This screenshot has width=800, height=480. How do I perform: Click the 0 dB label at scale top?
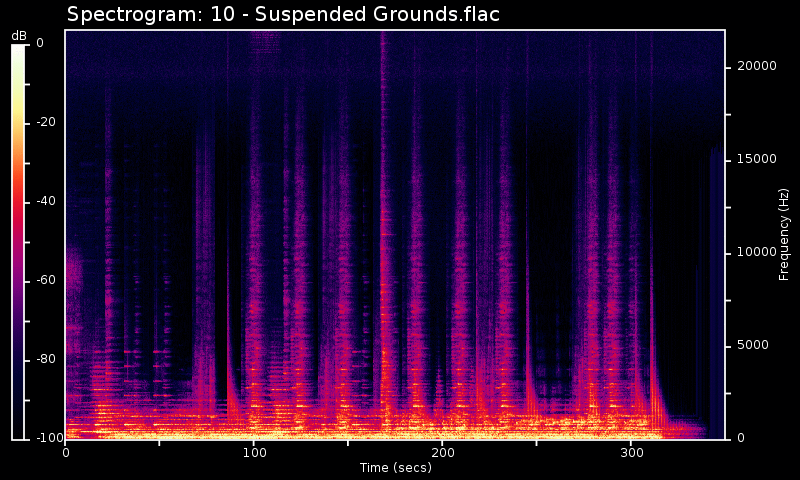[x=40, y=43]
